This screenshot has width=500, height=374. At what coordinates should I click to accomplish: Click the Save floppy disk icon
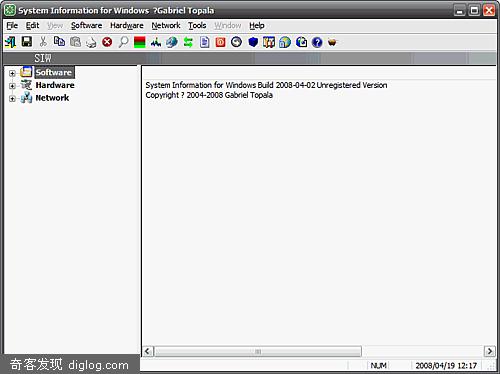click(x=27, y=42)
